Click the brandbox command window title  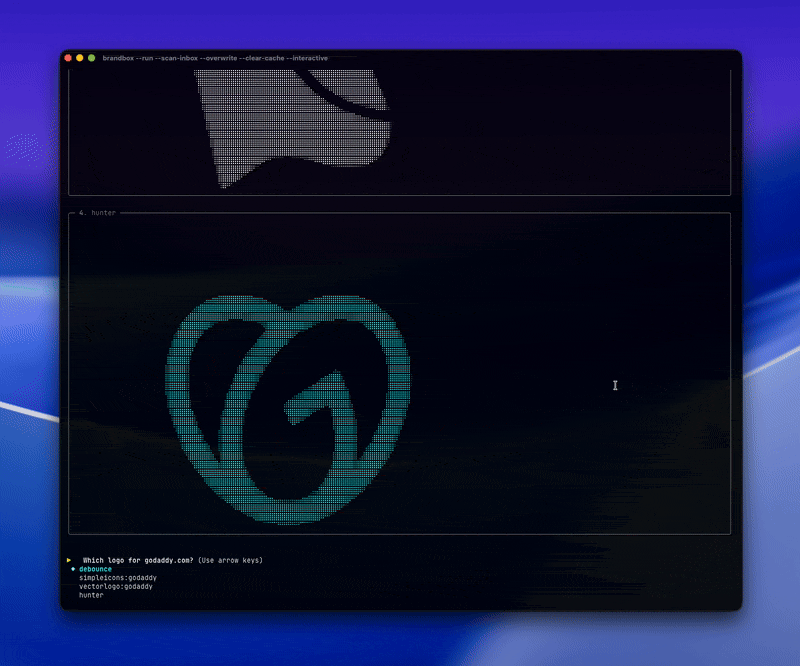pyautogui.click(x=215, y=58)
